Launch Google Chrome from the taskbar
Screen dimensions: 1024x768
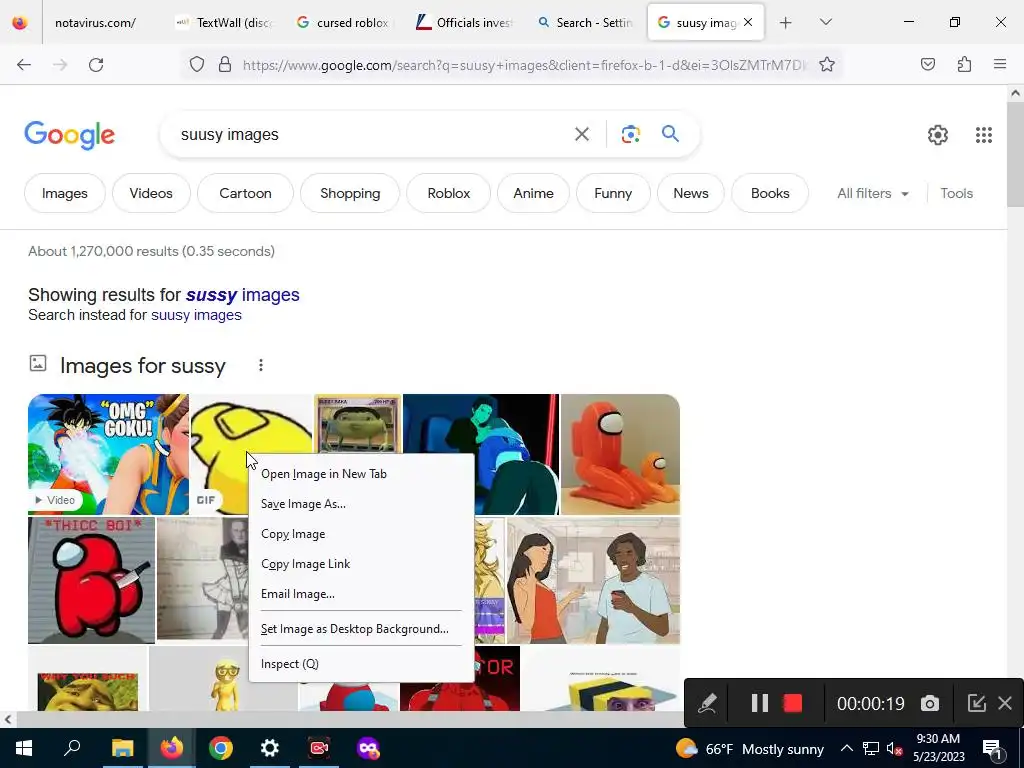(221, 748)
